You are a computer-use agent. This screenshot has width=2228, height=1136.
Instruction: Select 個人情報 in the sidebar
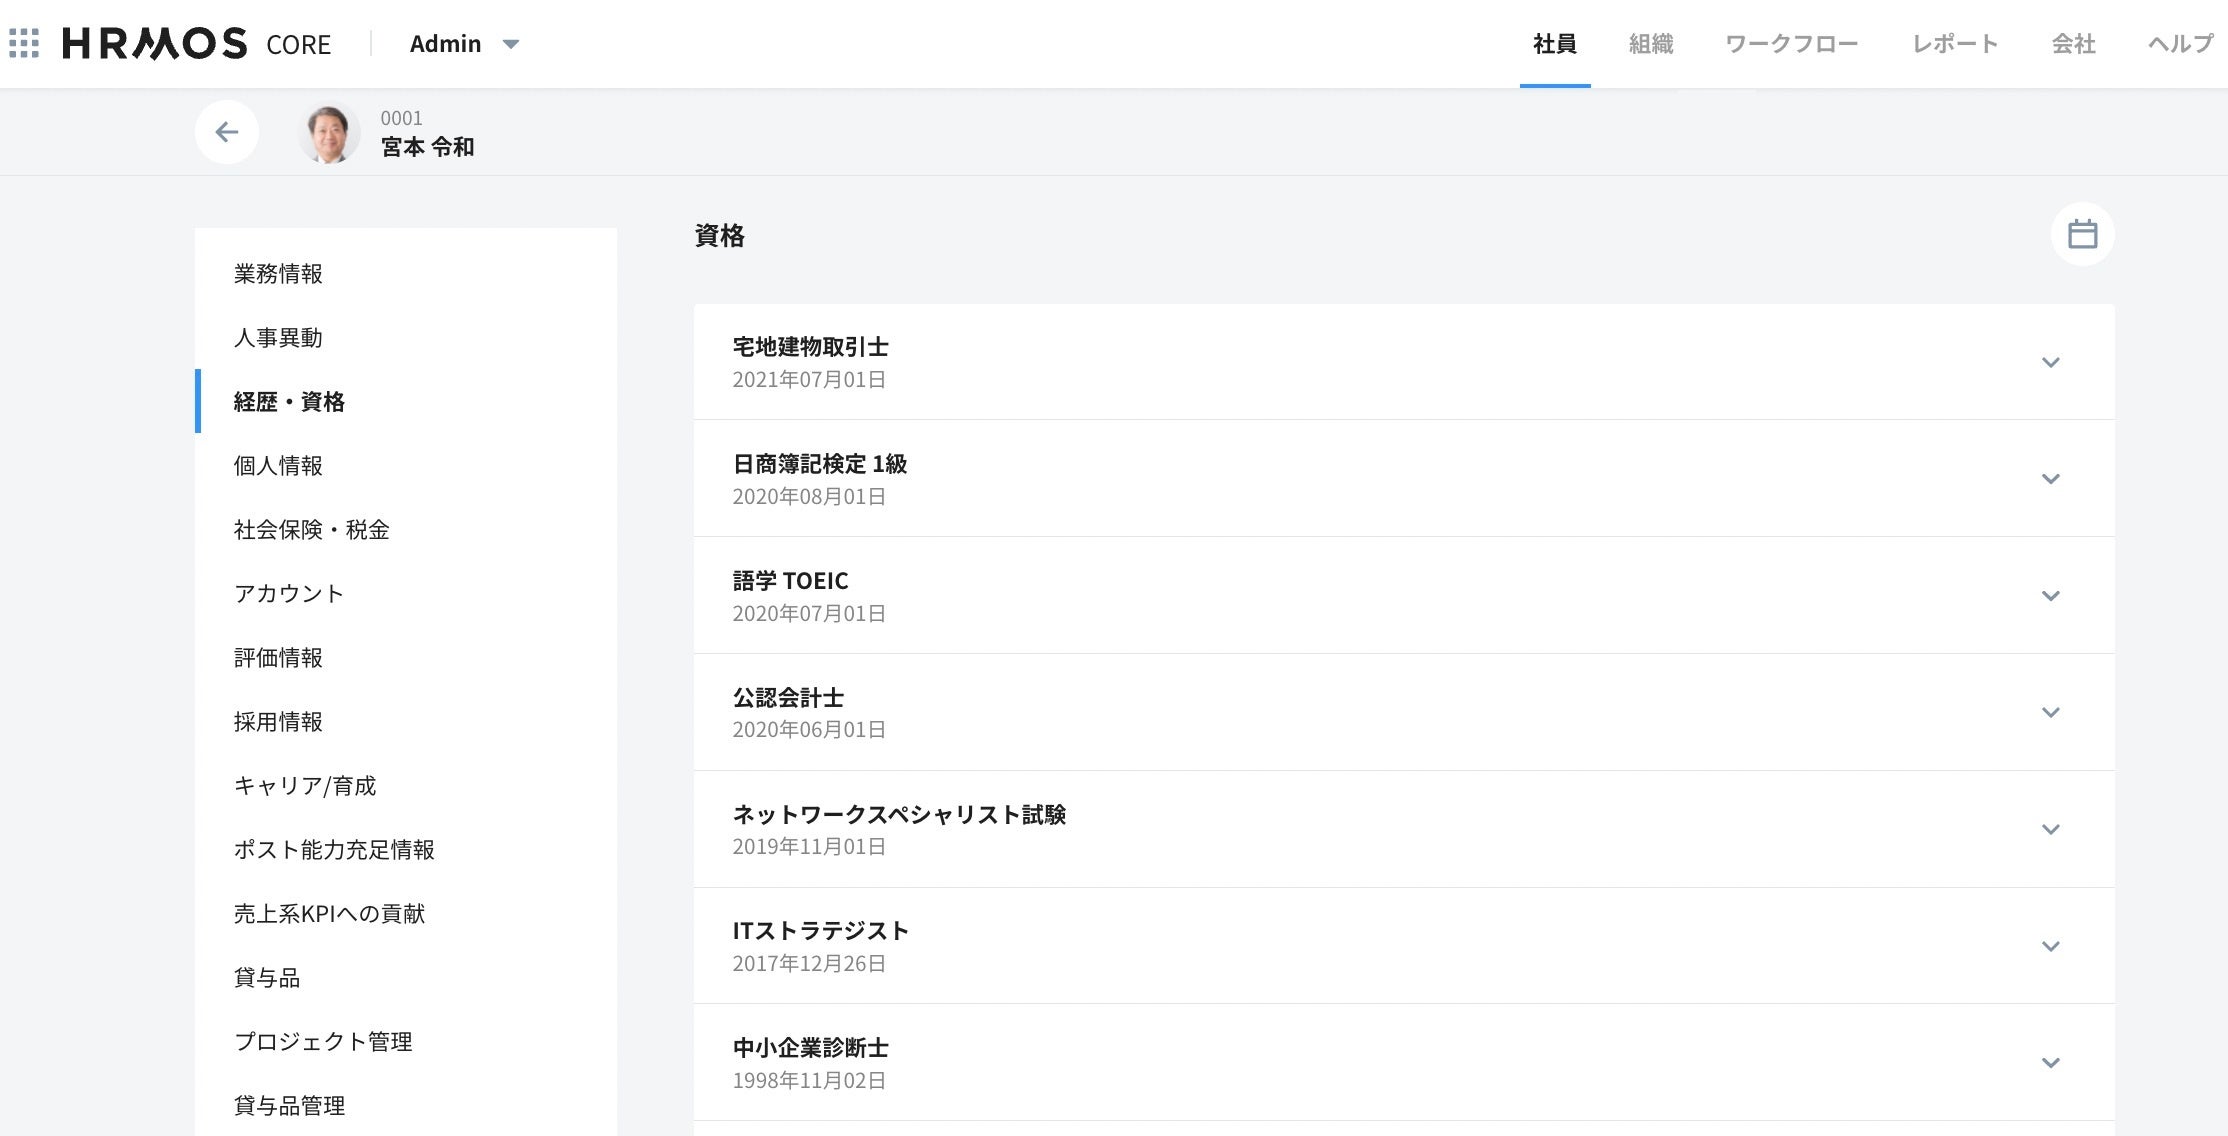pyautogui.click(x=278, y=466)
